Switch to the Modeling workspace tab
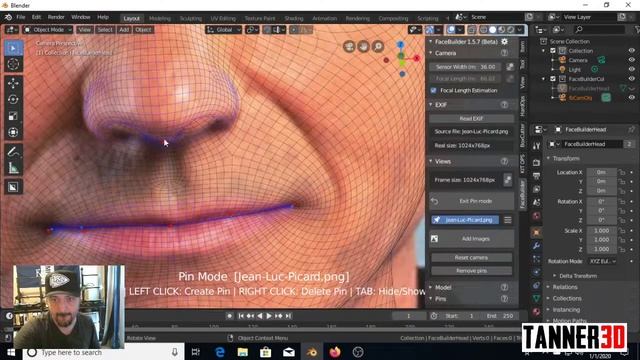640x360 pixels. tap(160, 18)
